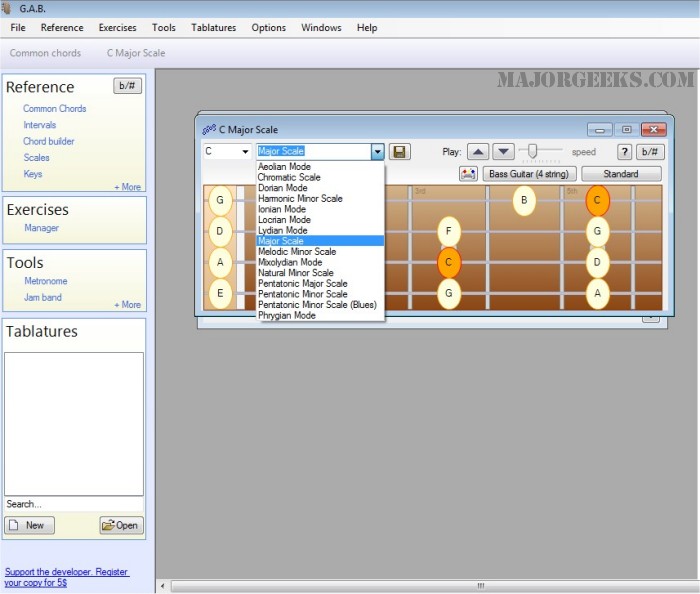Toggle b/# notation in scale window
The height and width of the screenshot is (594, 700).
click(649, 152)
